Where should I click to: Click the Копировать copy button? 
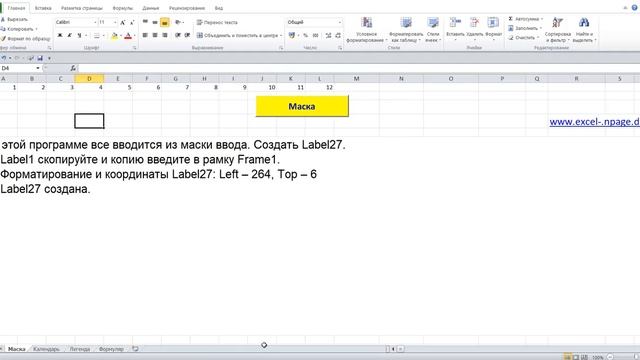pos(17,29)
